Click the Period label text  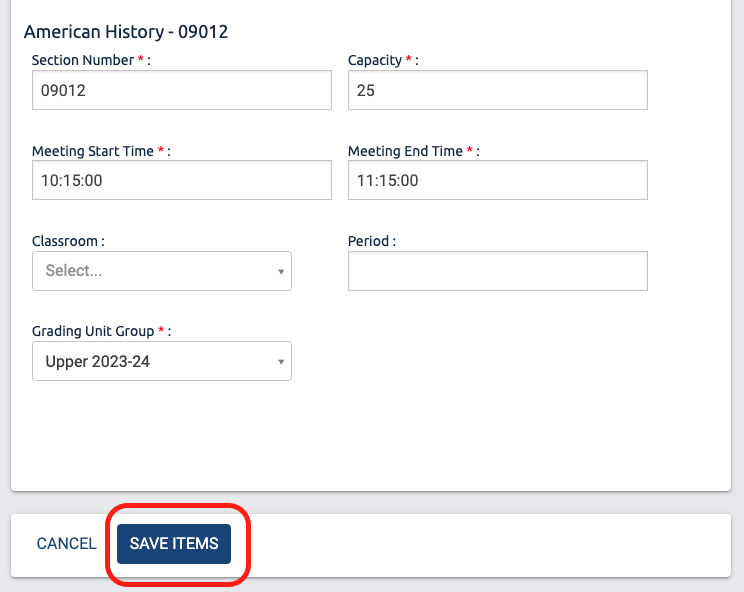coord(369,241)
